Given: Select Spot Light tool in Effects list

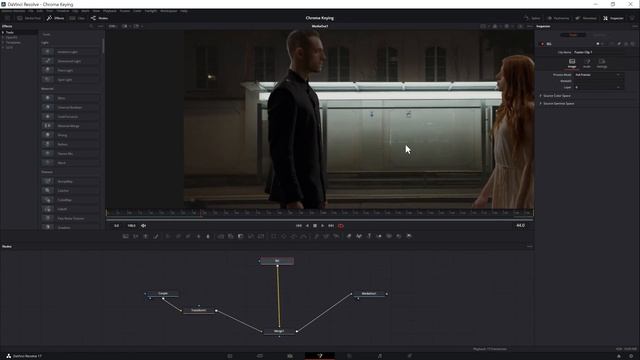Looking at the screenshot, I should click(71, 80).
